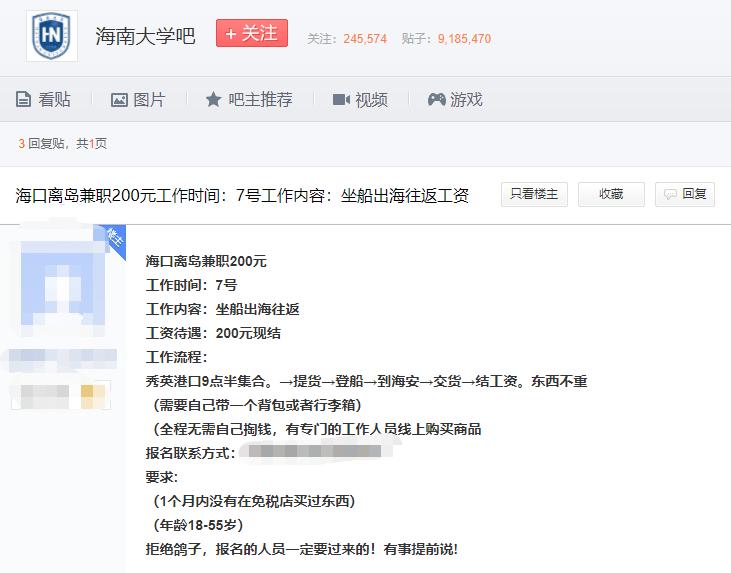
Task: Click the star icon beside 吧主推荐
Action: (214, 99)
